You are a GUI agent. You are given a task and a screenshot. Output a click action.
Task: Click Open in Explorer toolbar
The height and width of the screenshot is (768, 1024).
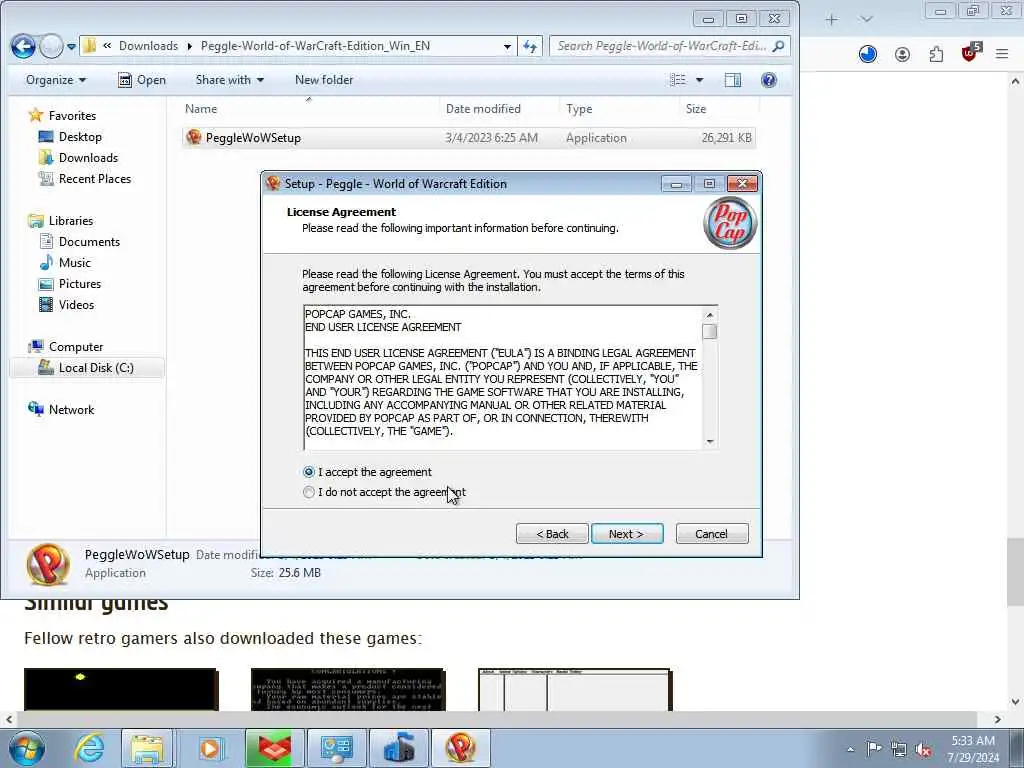click(x=142, y=80)
